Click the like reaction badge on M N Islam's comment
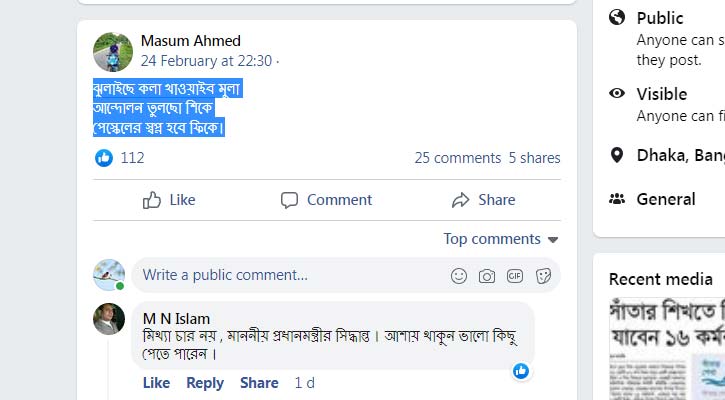The image size is (725, 400). click(x=521, y=371)
